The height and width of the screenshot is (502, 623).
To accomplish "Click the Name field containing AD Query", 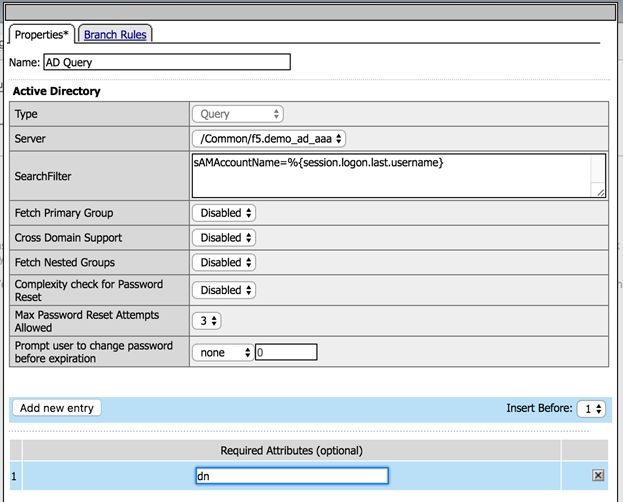I will (166, 62).
